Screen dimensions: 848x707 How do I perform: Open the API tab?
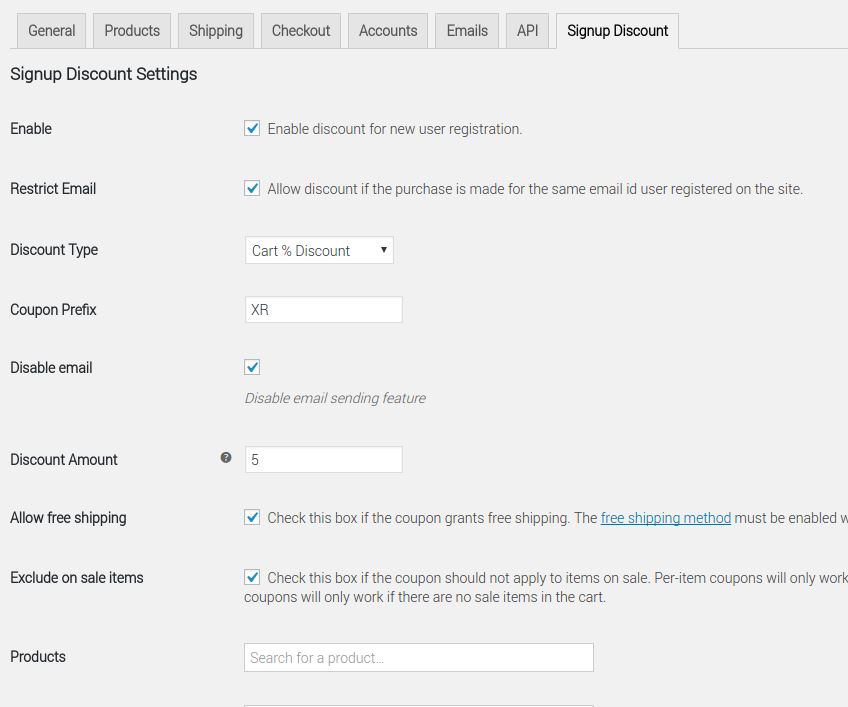(x=527, y=31)
